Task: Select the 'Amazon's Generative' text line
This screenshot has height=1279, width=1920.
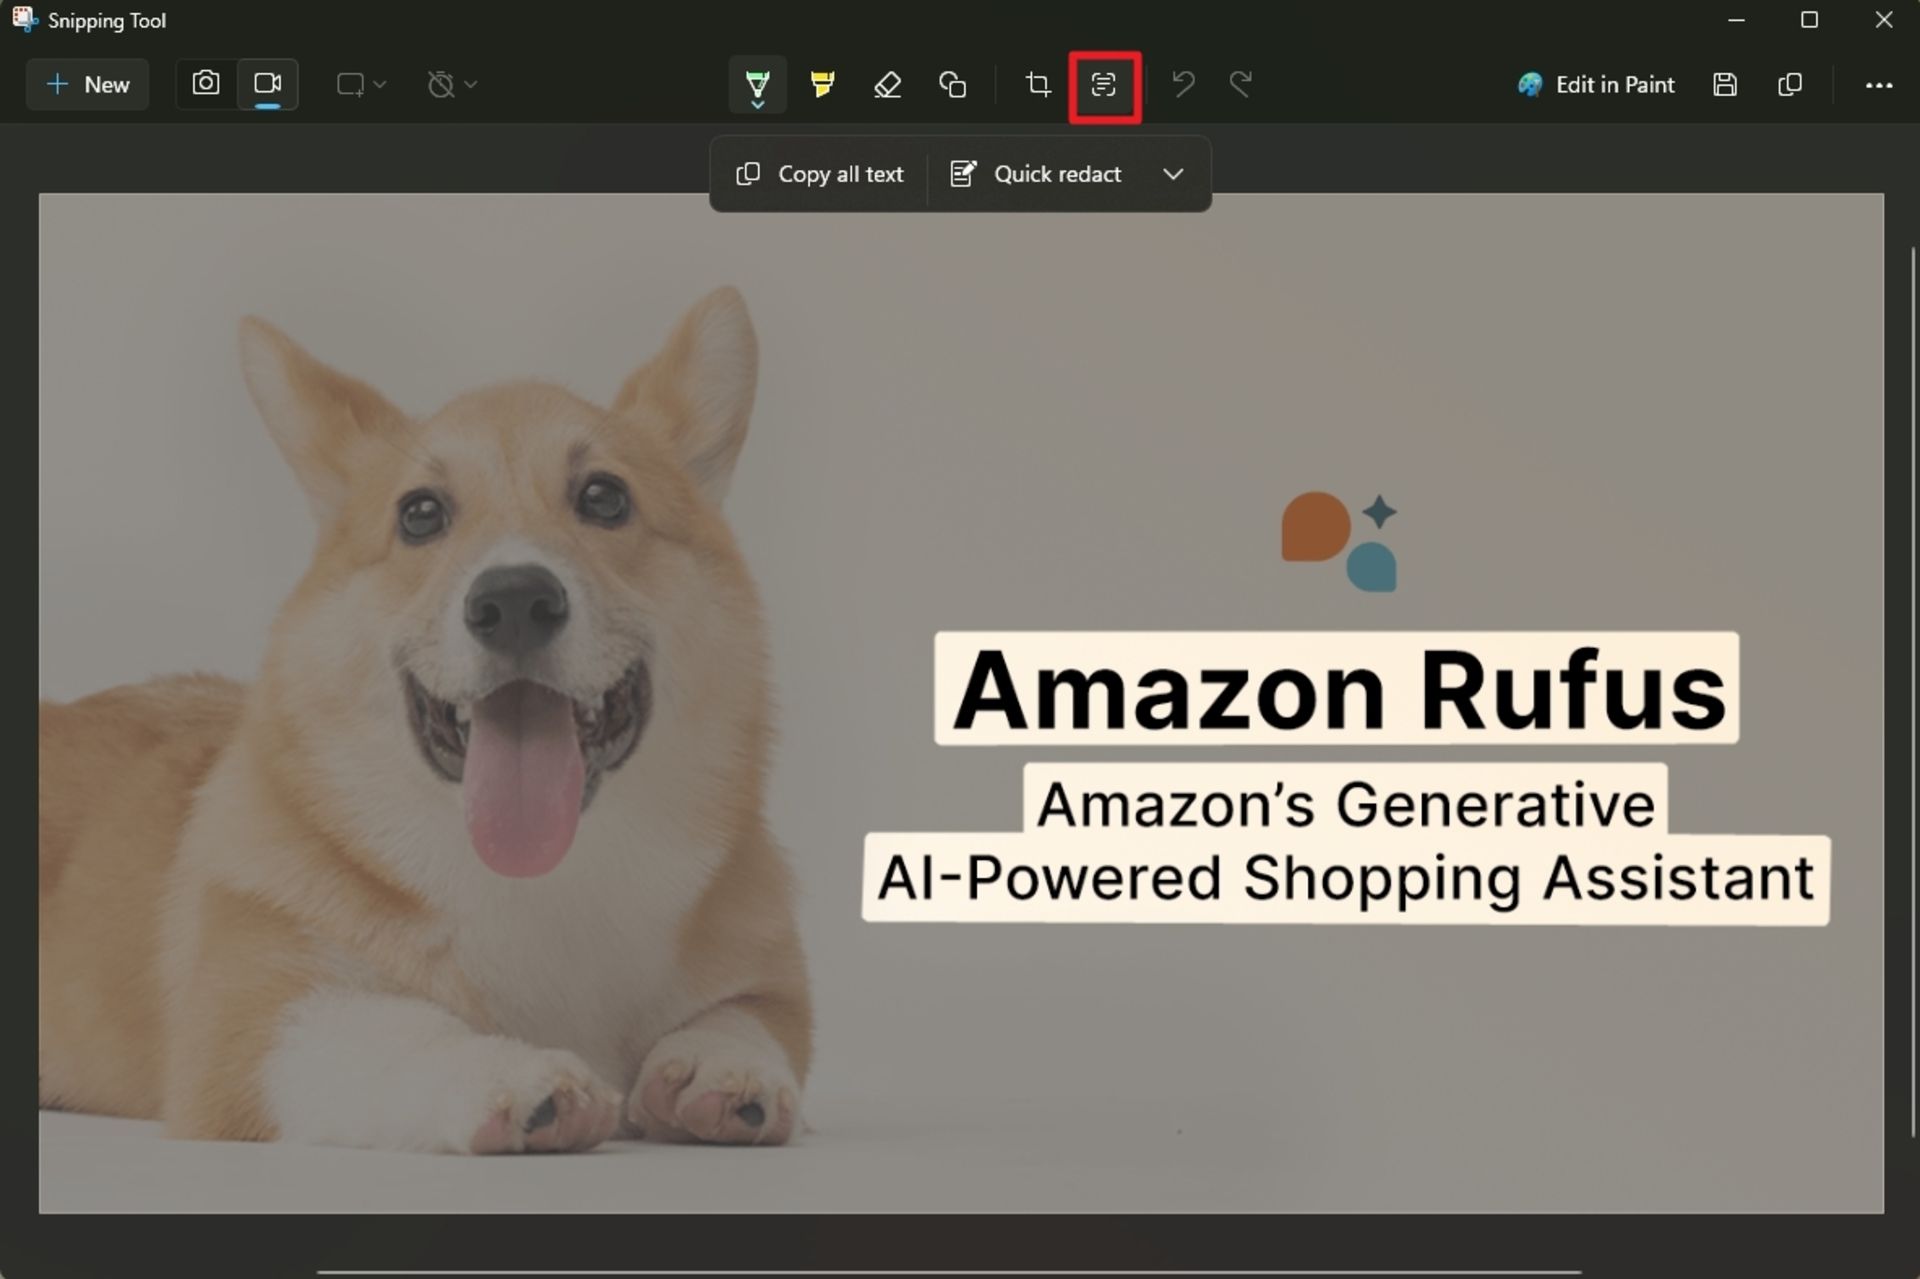Action: click(x=1345, y=804)
